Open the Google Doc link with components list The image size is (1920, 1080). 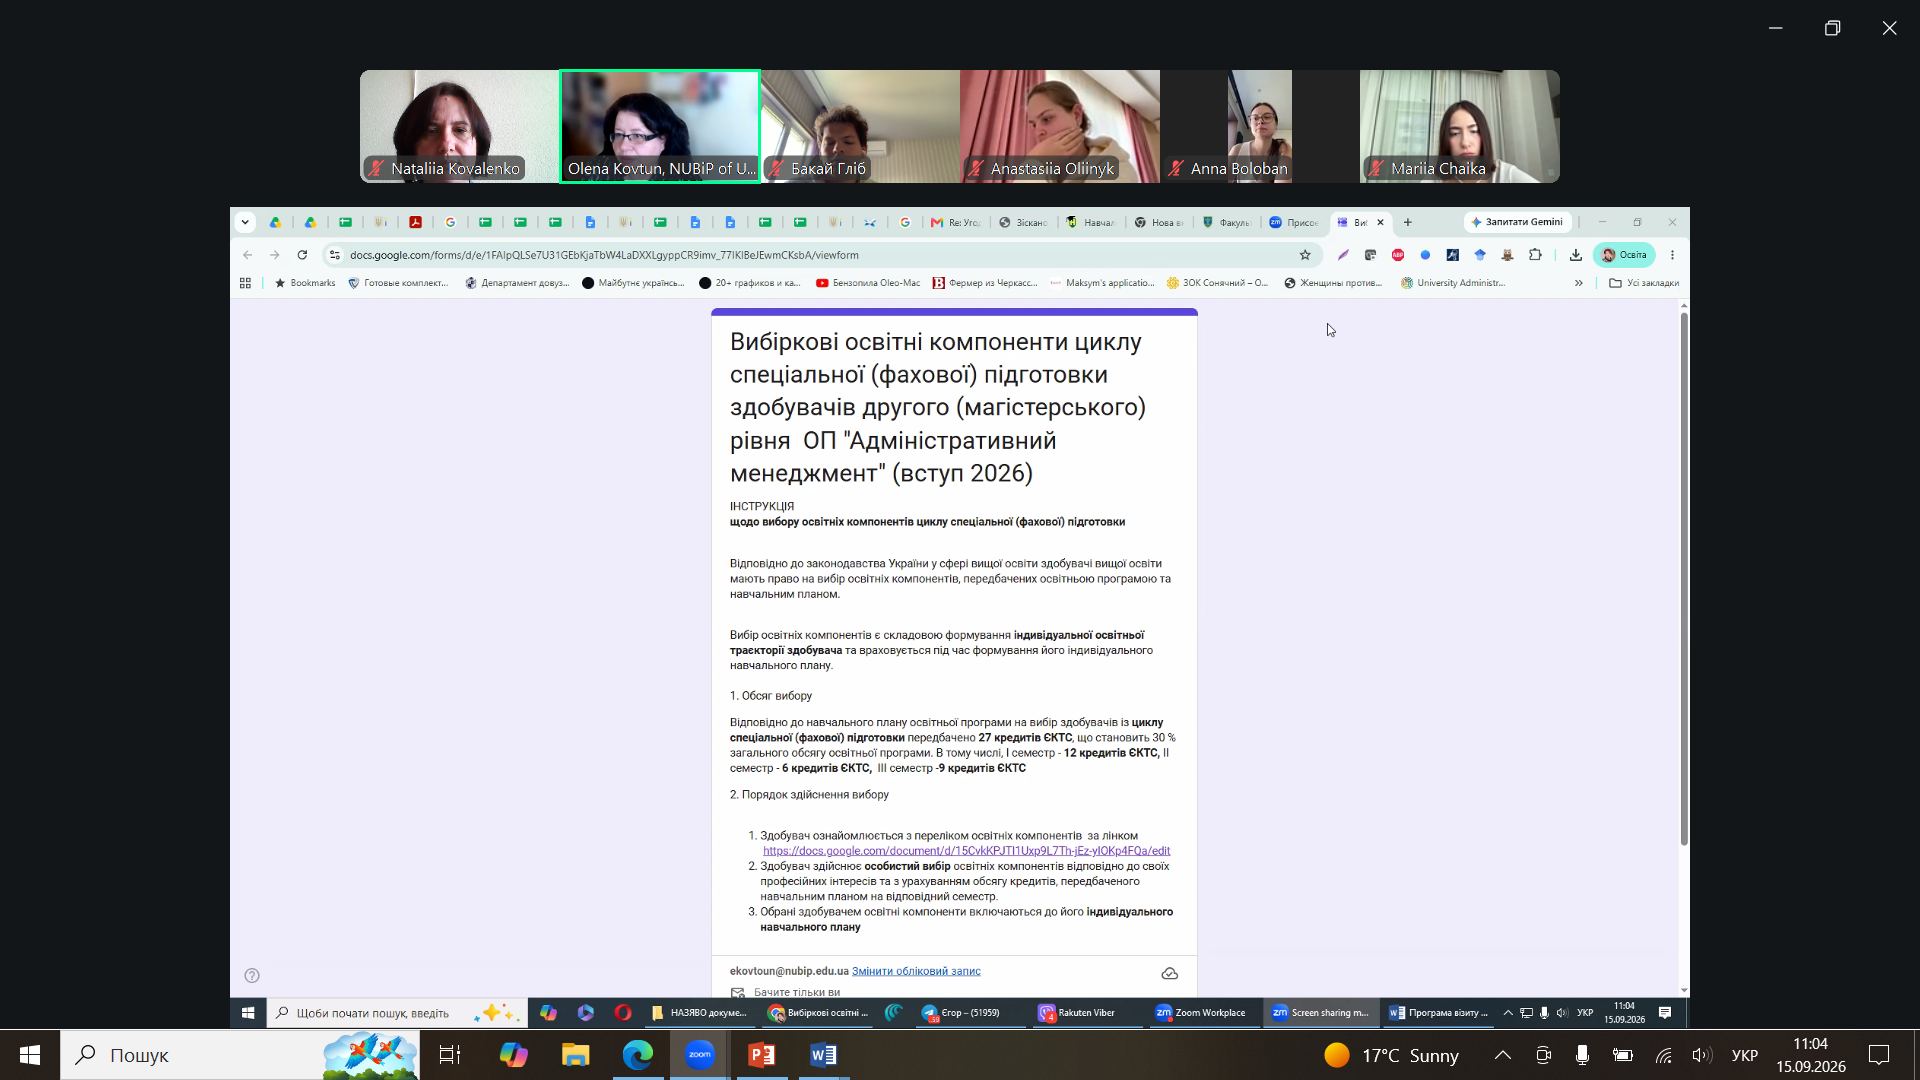point(966,851)
